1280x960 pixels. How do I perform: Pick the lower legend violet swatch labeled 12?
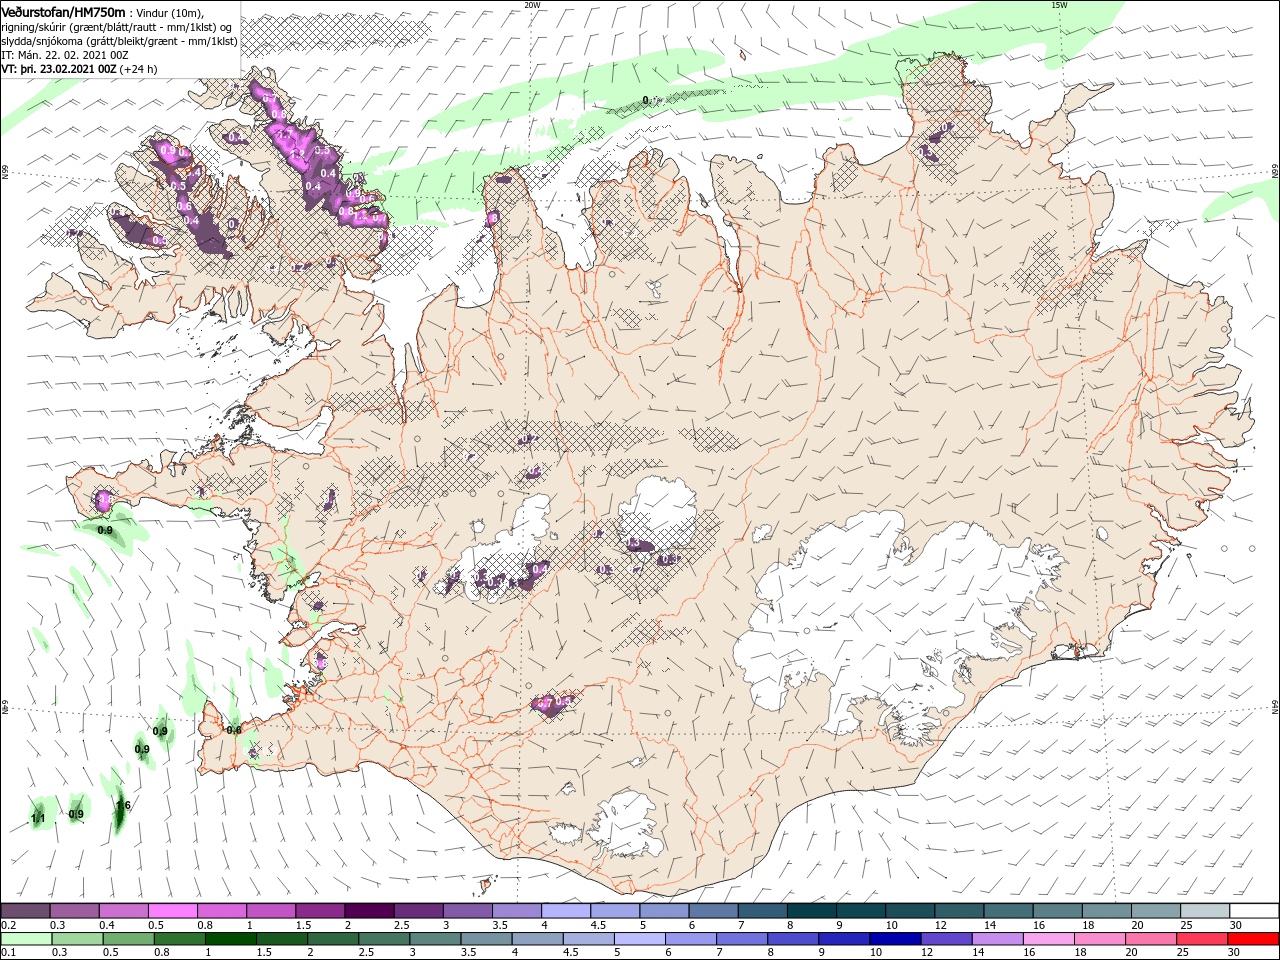(945, 939)
